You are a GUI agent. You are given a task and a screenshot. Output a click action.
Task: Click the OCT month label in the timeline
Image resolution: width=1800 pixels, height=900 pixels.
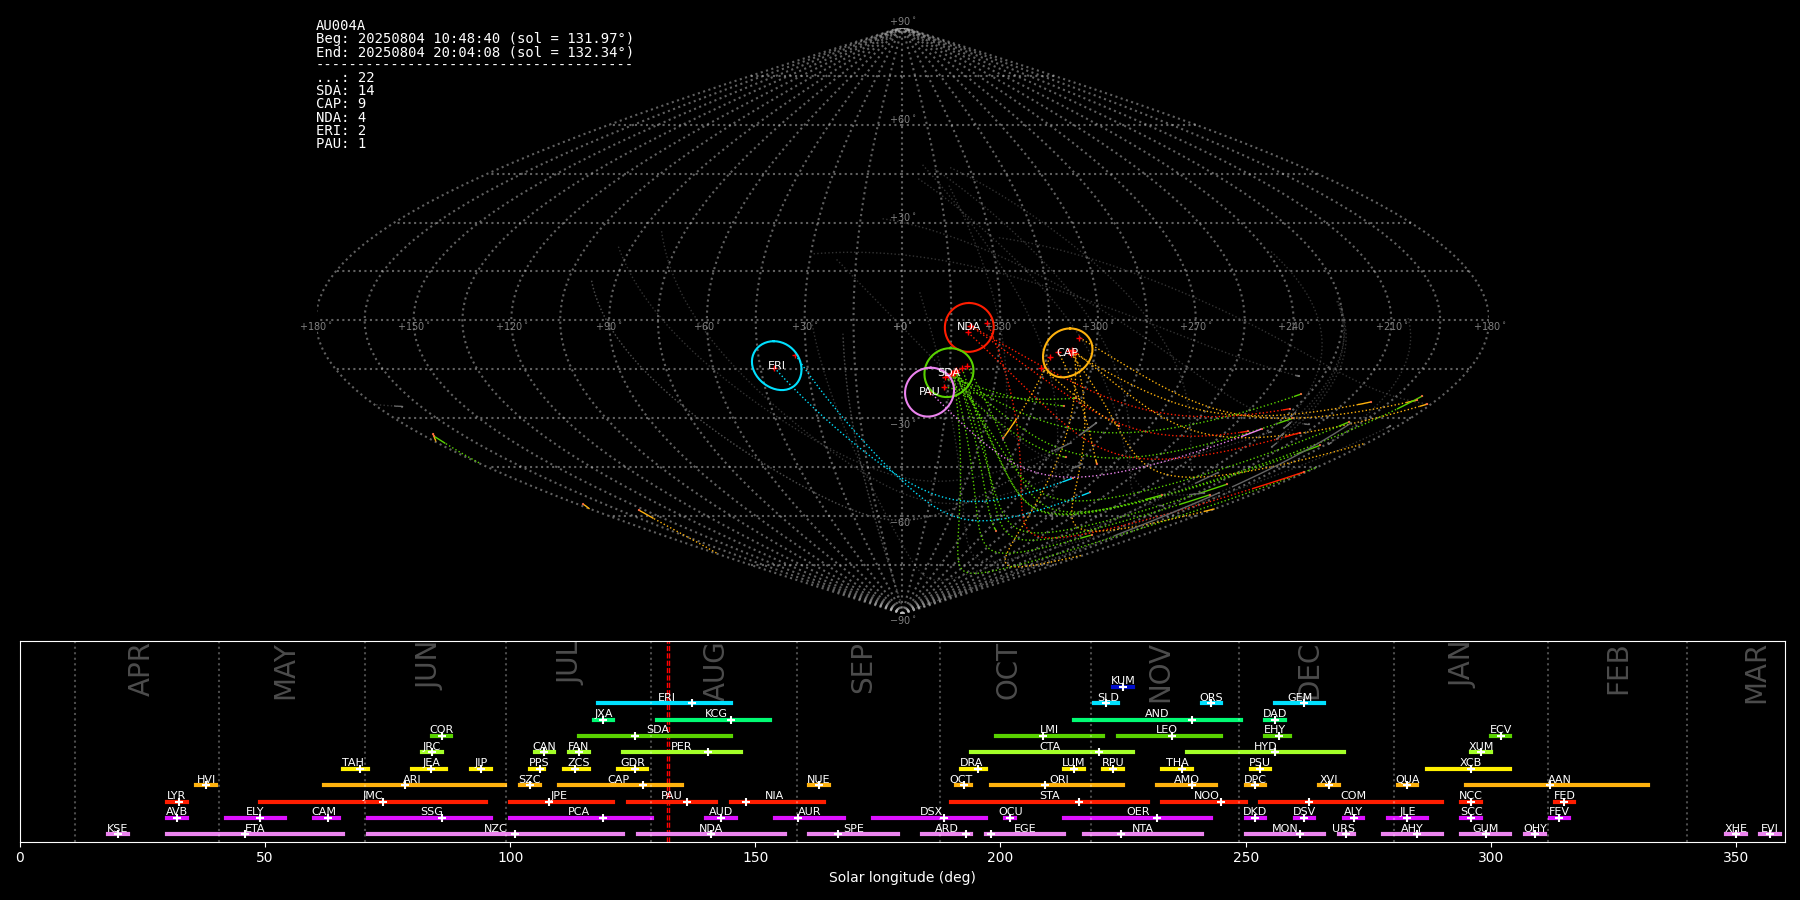pos(1007,672)
